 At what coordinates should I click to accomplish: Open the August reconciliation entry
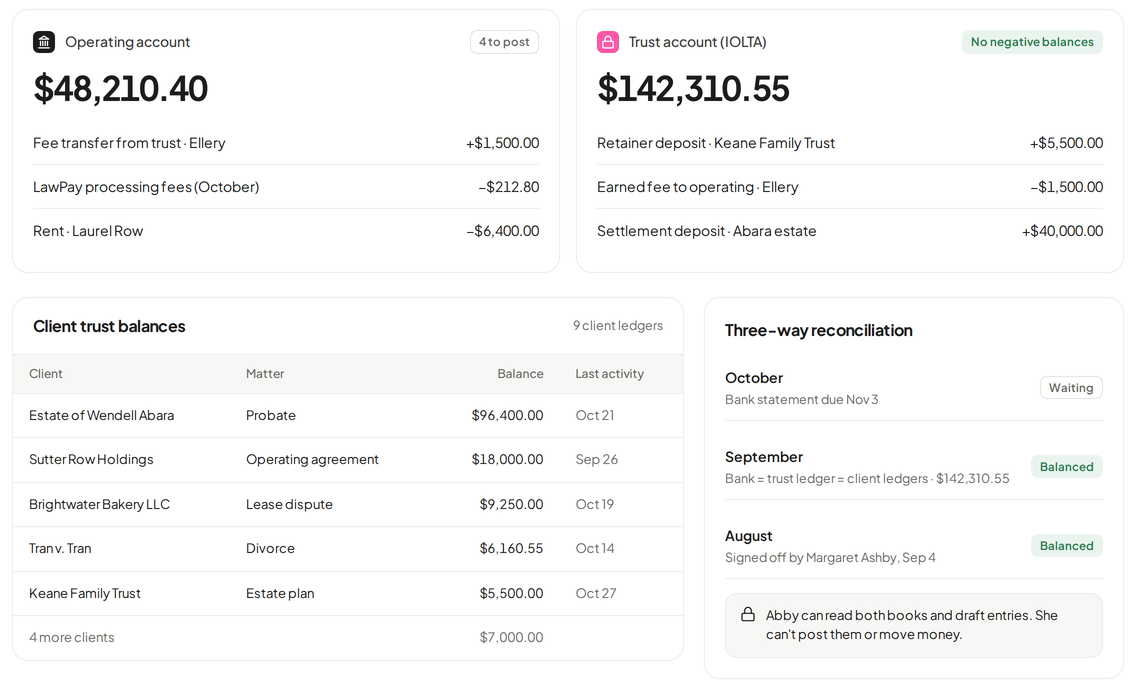click(914, 546)
